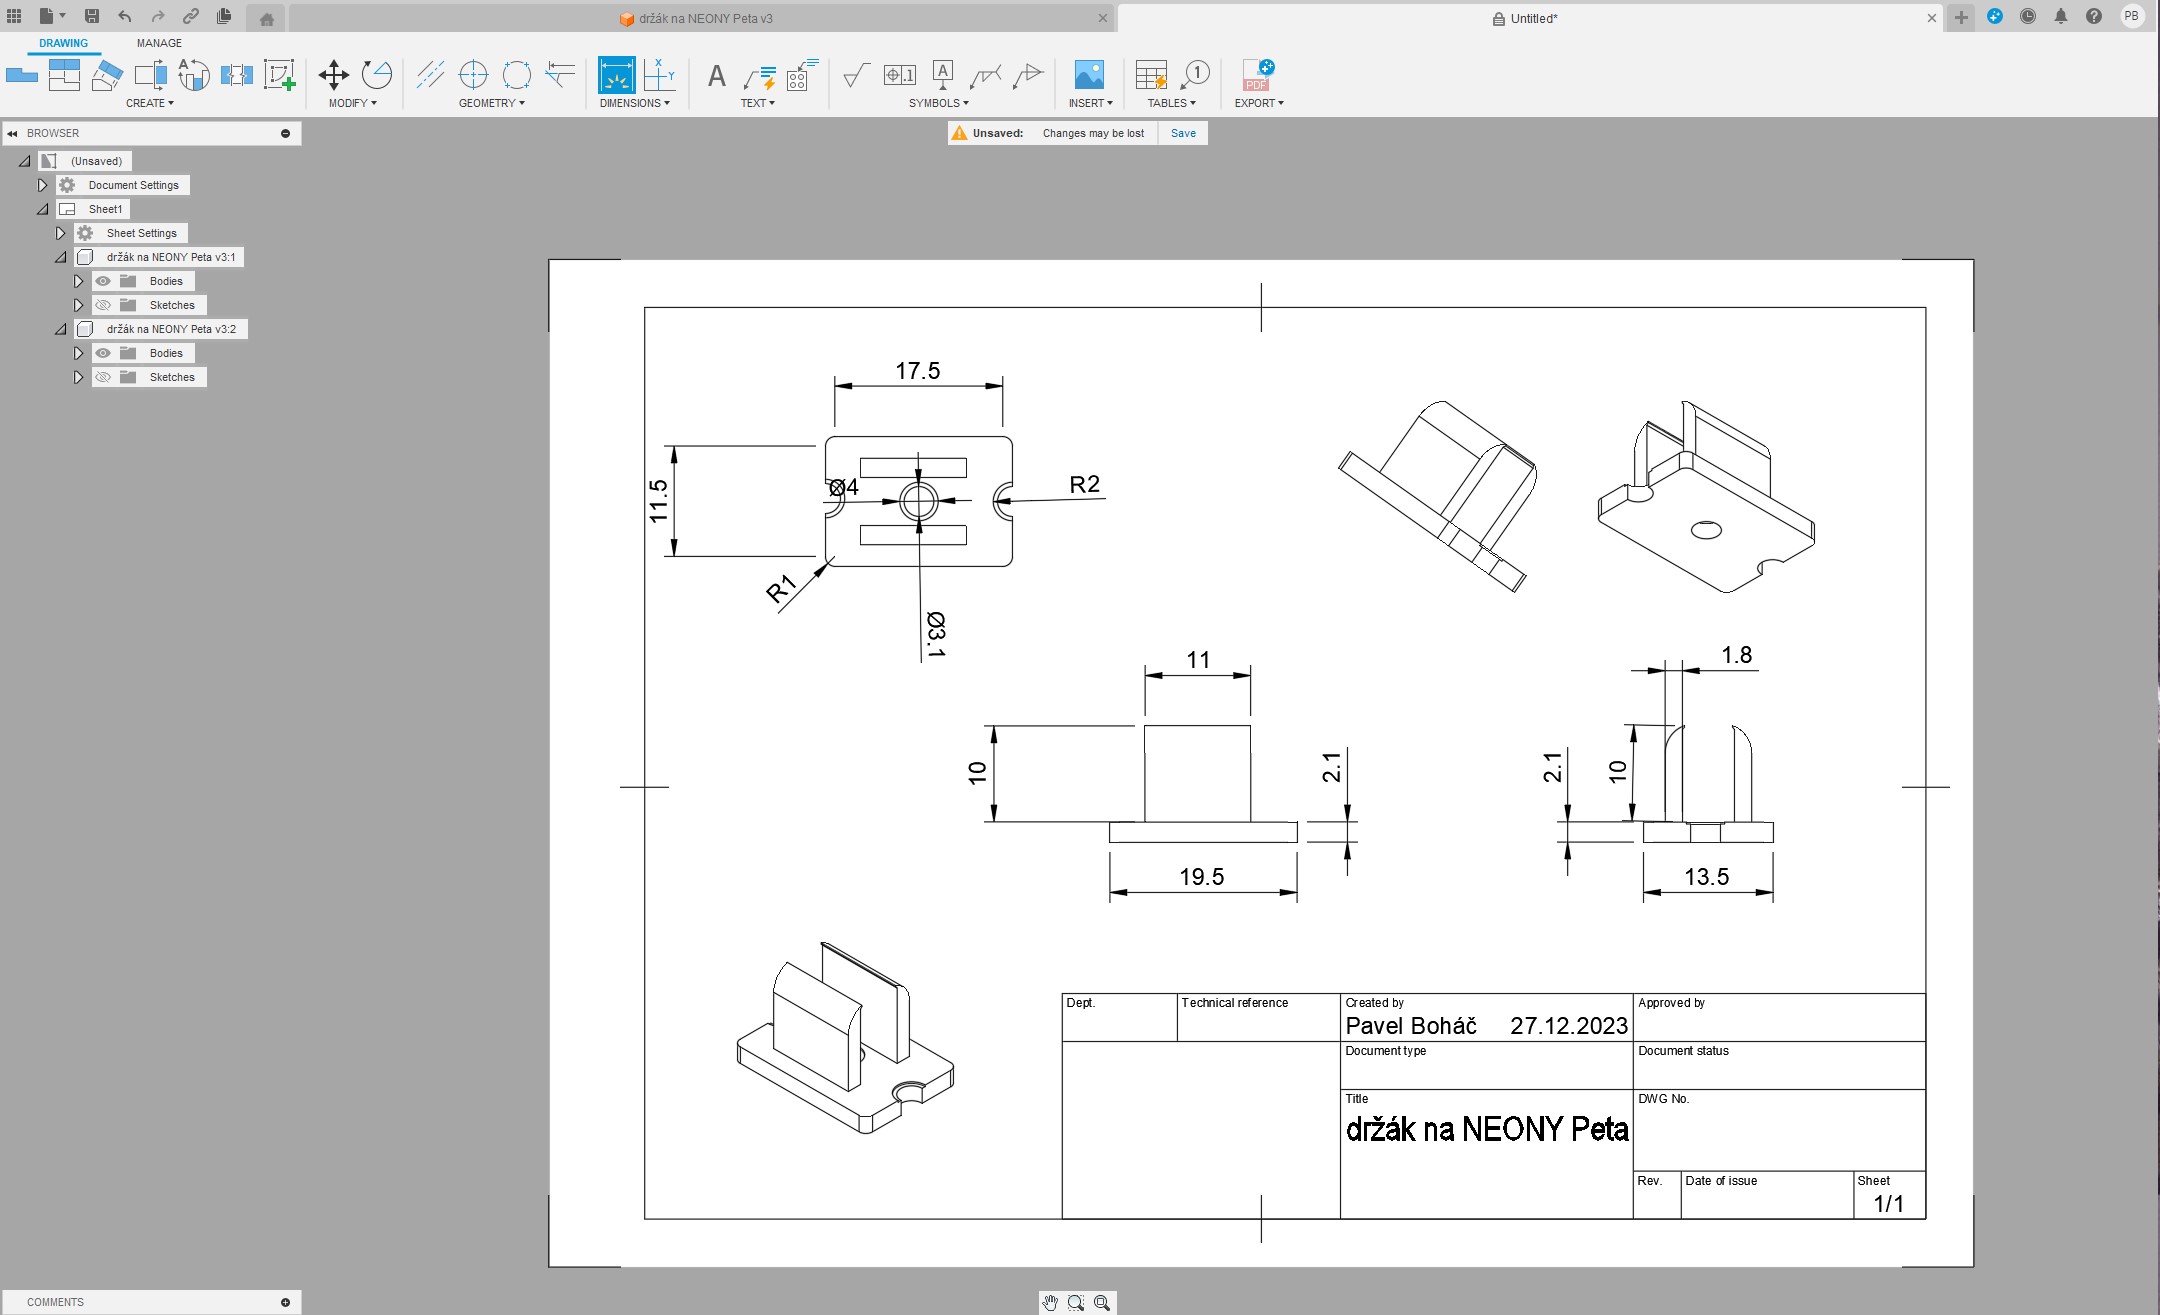
Task: Click the Save link in unsaved warning
Action: [x=1183, y=133]
